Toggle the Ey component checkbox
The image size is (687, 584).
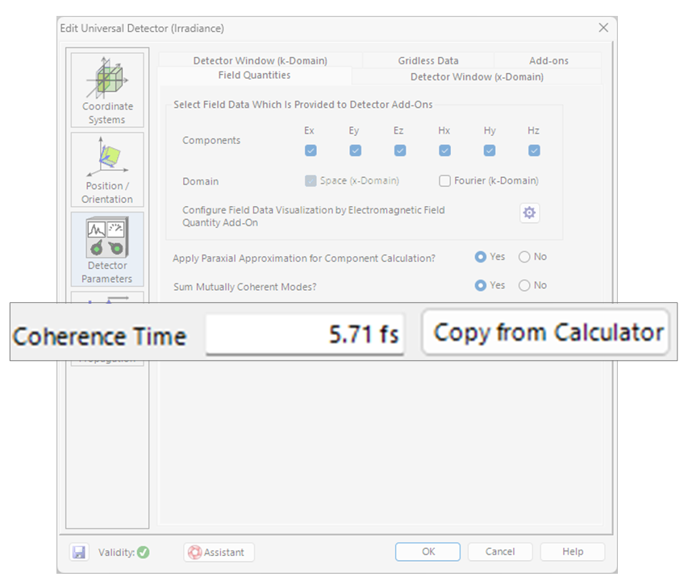pos(355,151)
